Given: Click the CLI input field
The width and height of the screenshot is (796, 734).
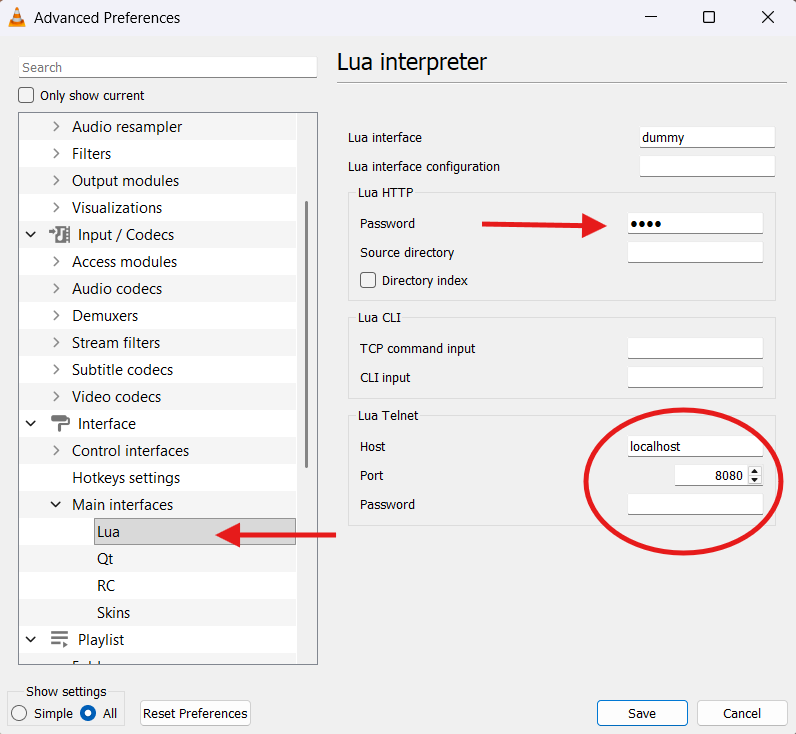Looking at the screenshot, I should [x=695, y=377].
